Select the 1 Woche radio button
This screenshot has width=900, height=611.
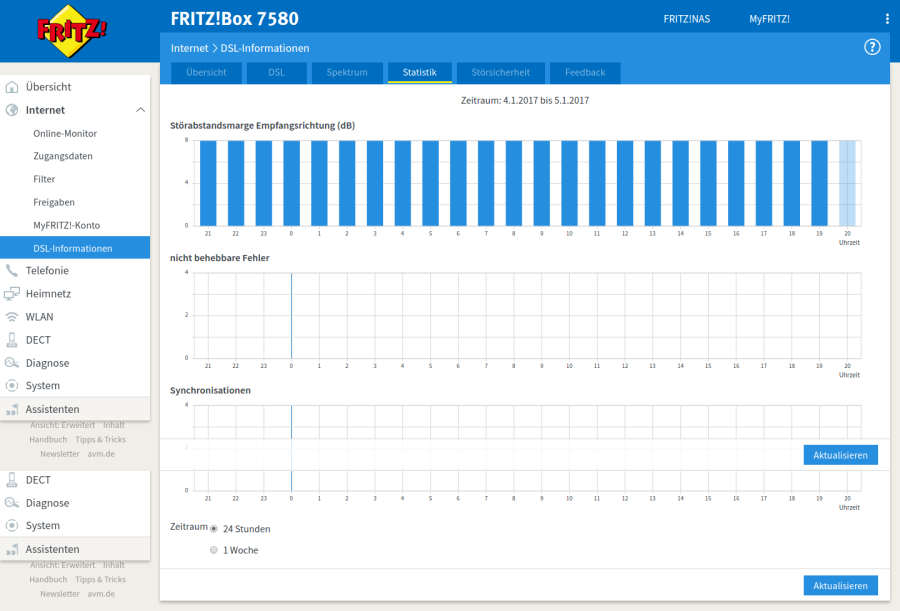pos(214,550)
